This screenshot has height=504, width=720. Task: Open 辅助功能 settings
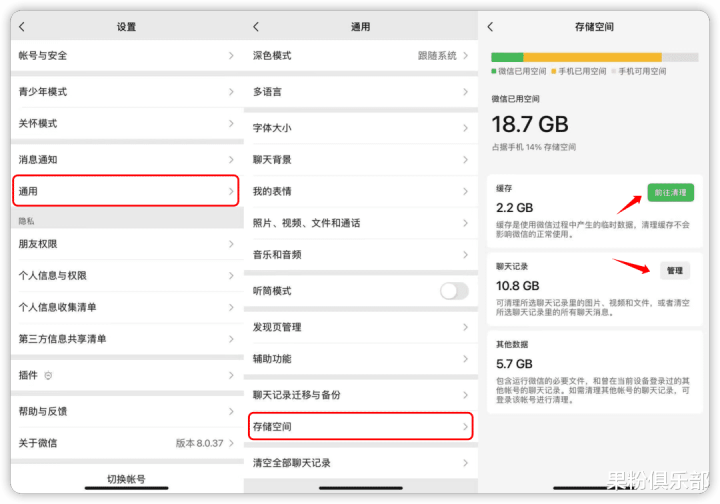coord(361,359)
